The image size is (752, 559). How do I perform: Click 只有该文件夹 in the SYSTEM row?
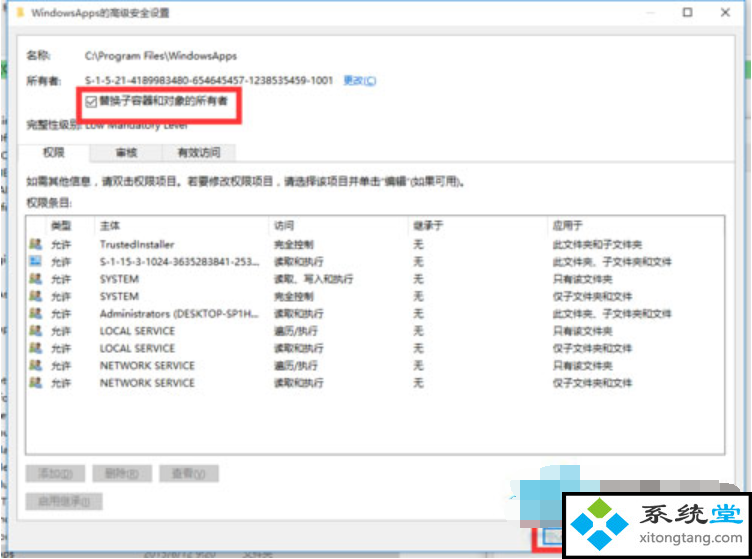tap(582, 279)
